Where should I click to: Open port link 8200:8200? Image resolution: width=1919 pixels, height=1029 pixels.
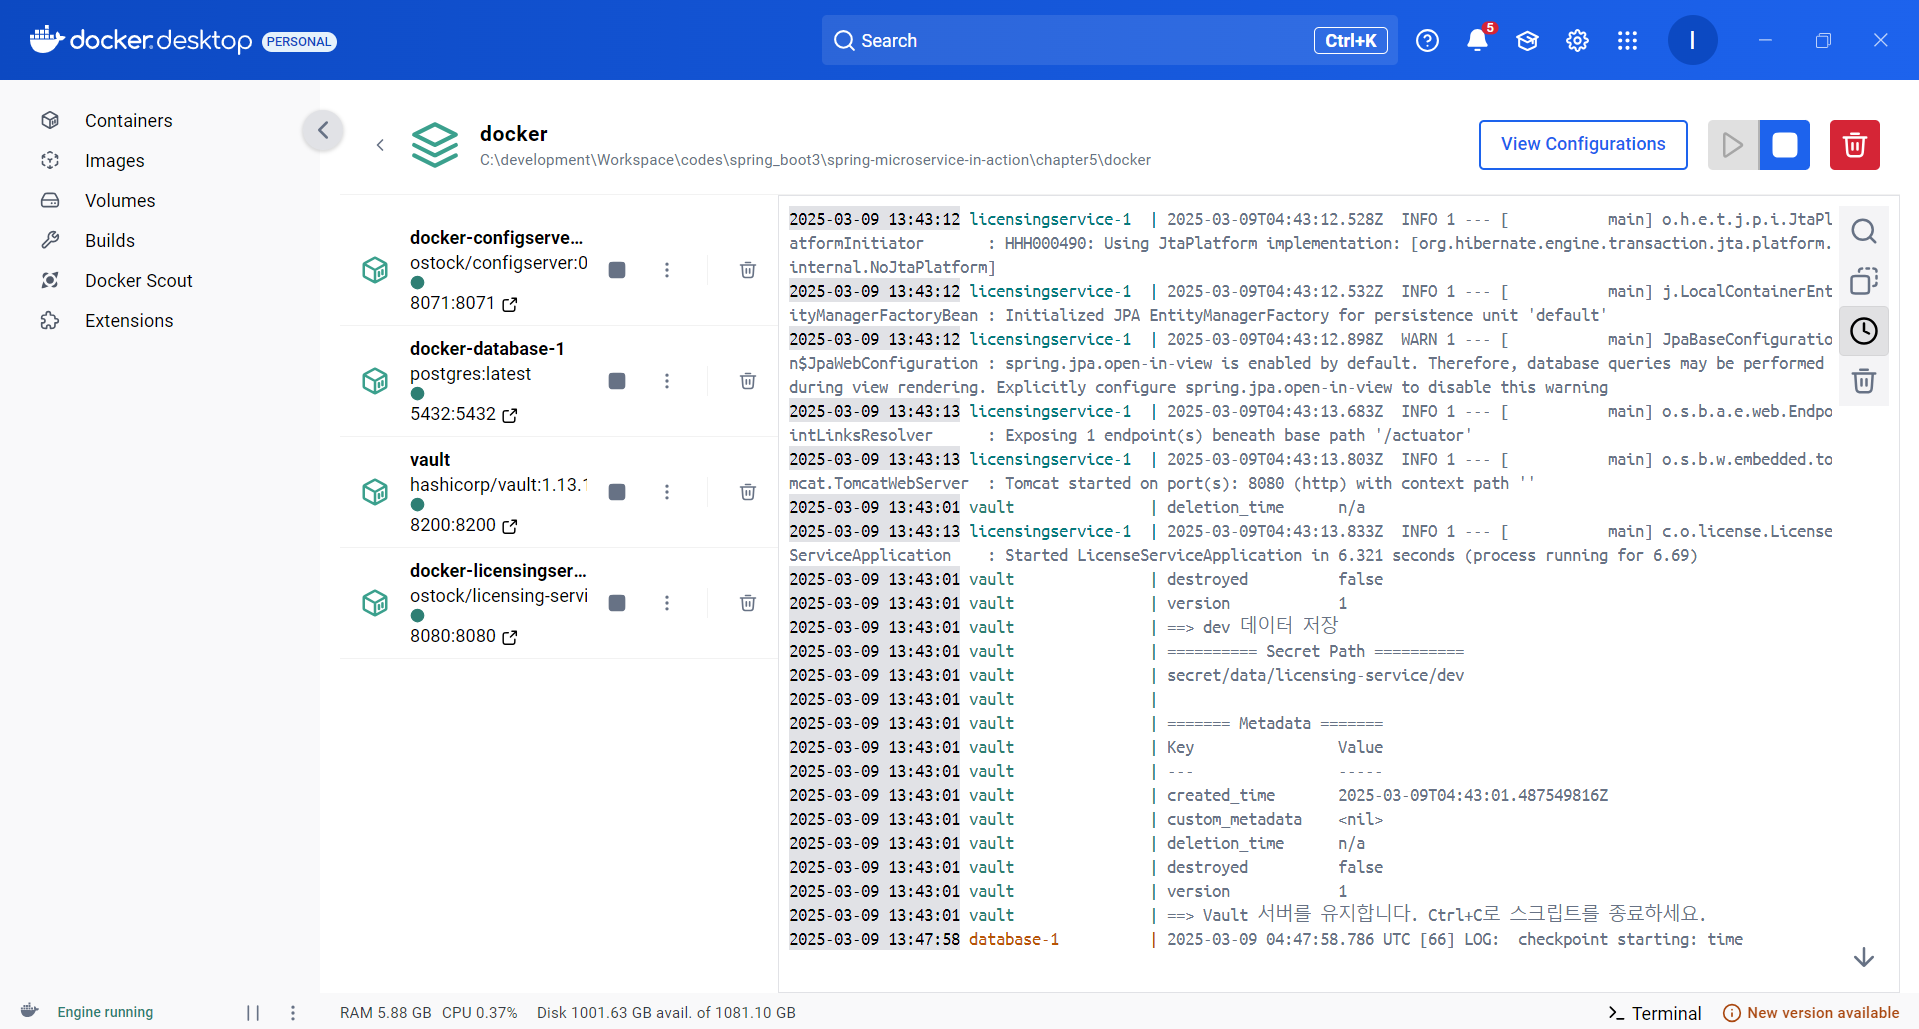[x=463, y=525]
